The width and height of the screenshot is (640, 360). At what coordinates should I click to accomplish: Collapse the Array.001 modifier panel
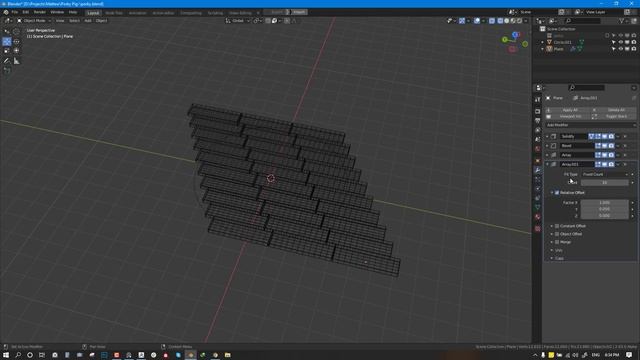pyautogui.click(x=547, y=164)
